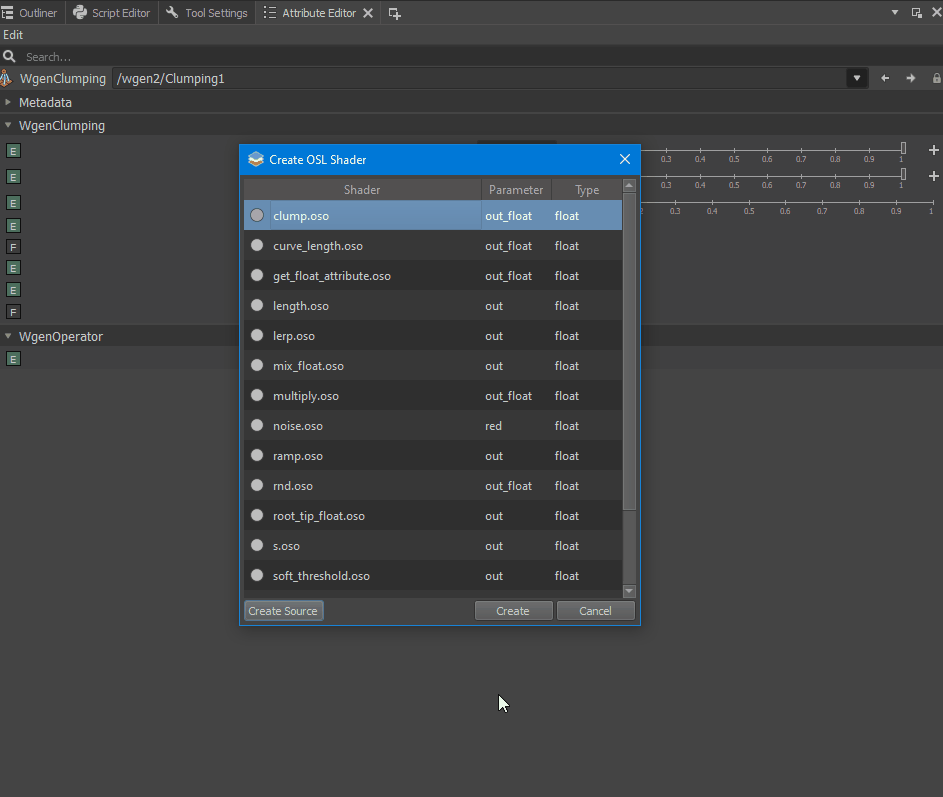Viewport: 943px width, 797px height.
Task: Select the multiply.oso radio button
Action: click(257, 396)
